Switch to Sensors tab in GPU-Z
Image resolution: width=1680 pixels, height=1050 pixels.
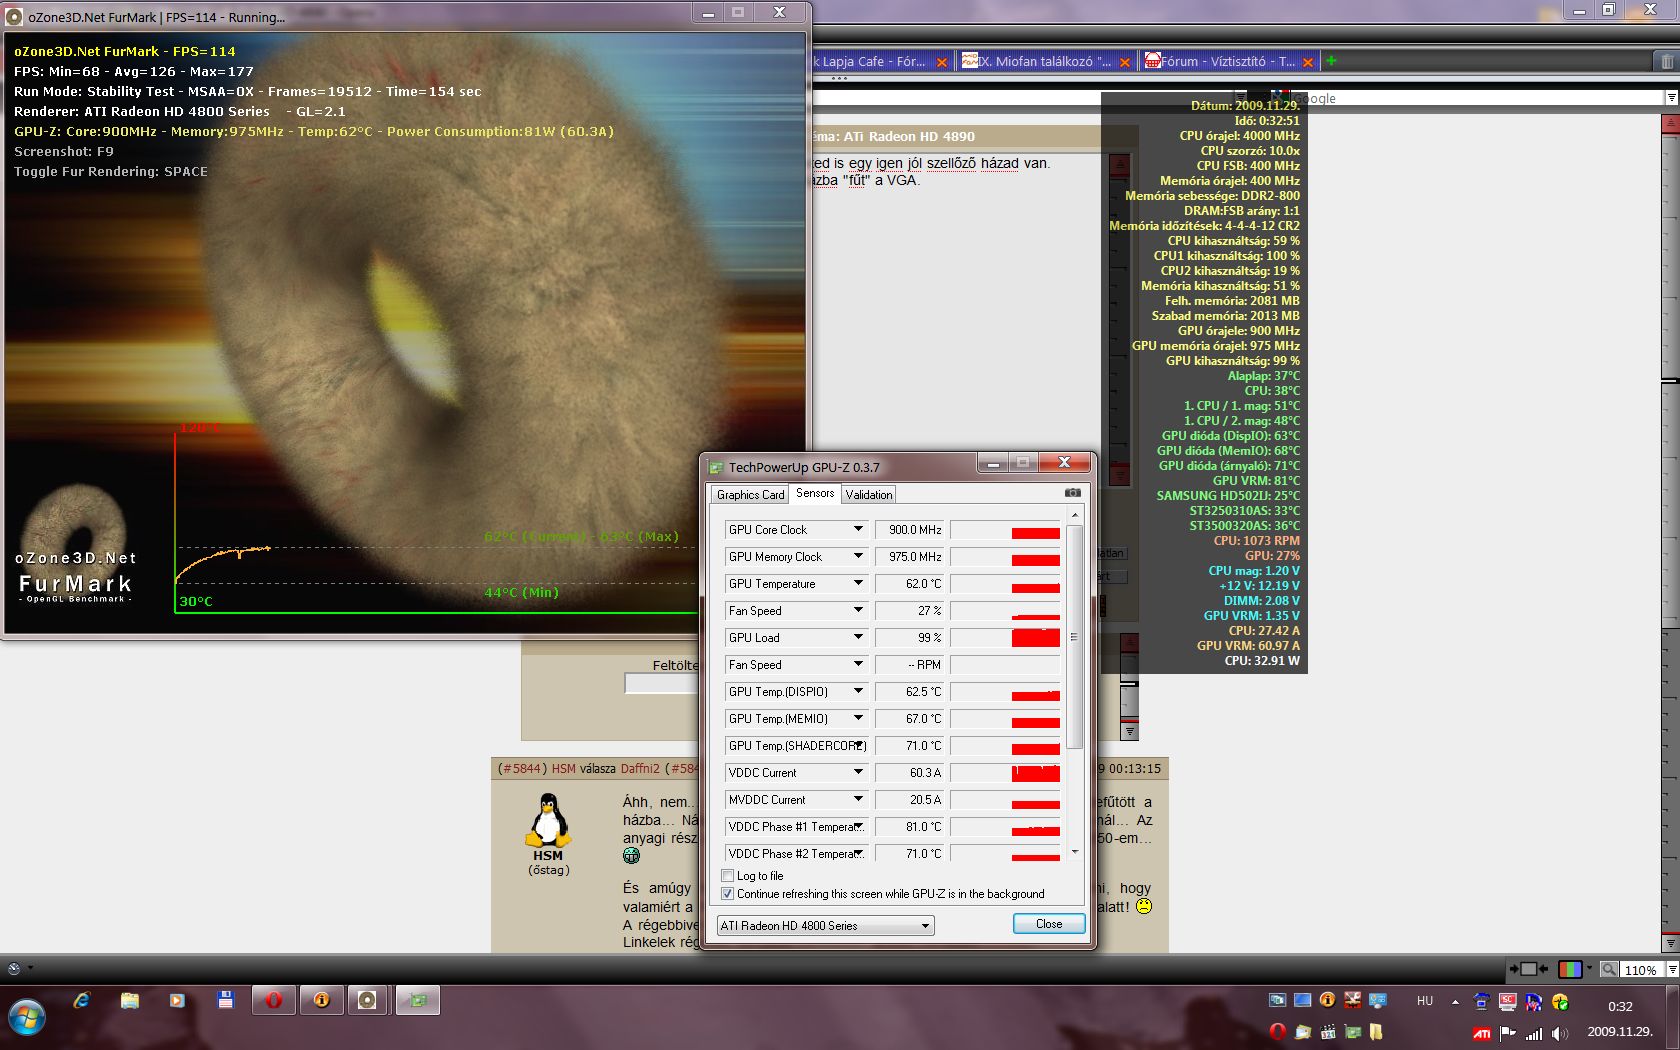point(815,493)
